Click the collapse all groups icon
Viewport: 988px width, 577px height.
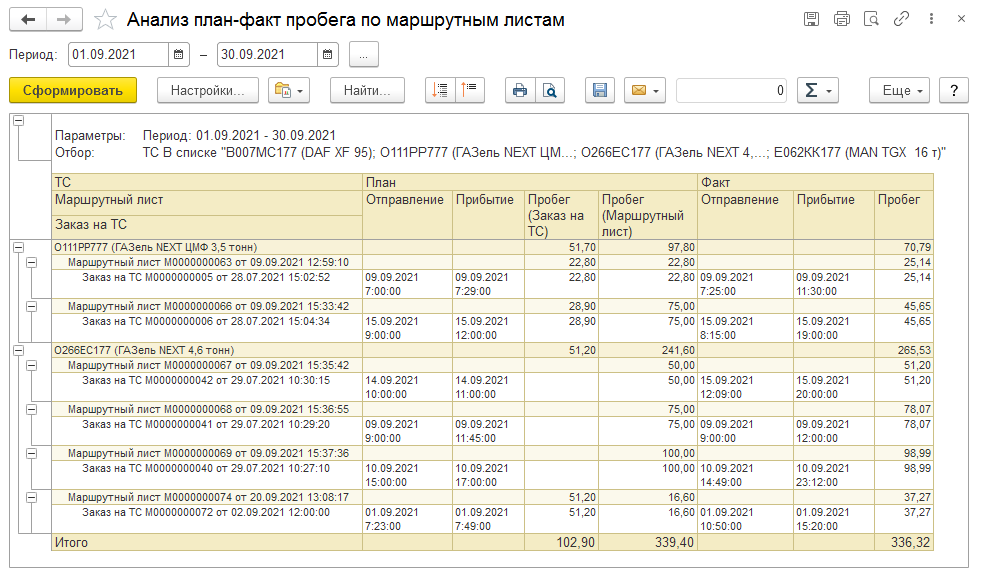[x=469, y=90]
